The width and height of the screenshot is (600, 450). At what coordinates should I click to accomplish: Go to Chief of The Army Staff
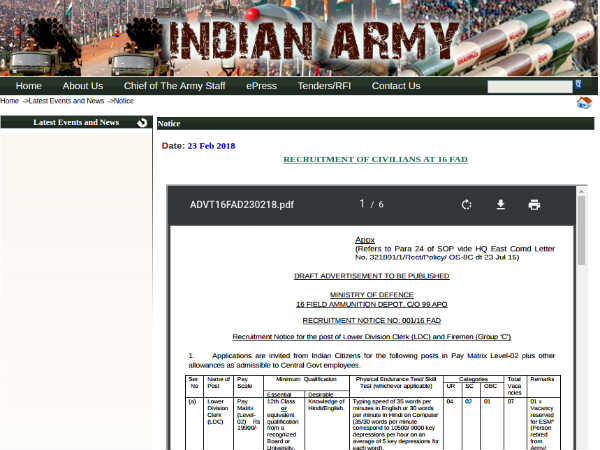(174, 86)
